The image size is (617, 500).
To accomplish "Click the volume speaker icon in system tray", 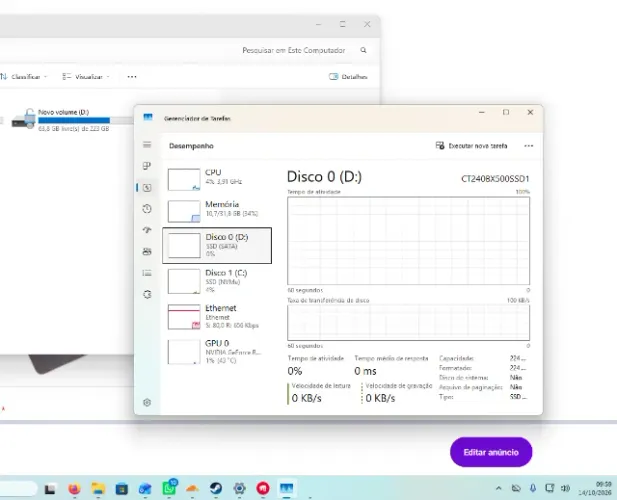I will click(565, 489).
